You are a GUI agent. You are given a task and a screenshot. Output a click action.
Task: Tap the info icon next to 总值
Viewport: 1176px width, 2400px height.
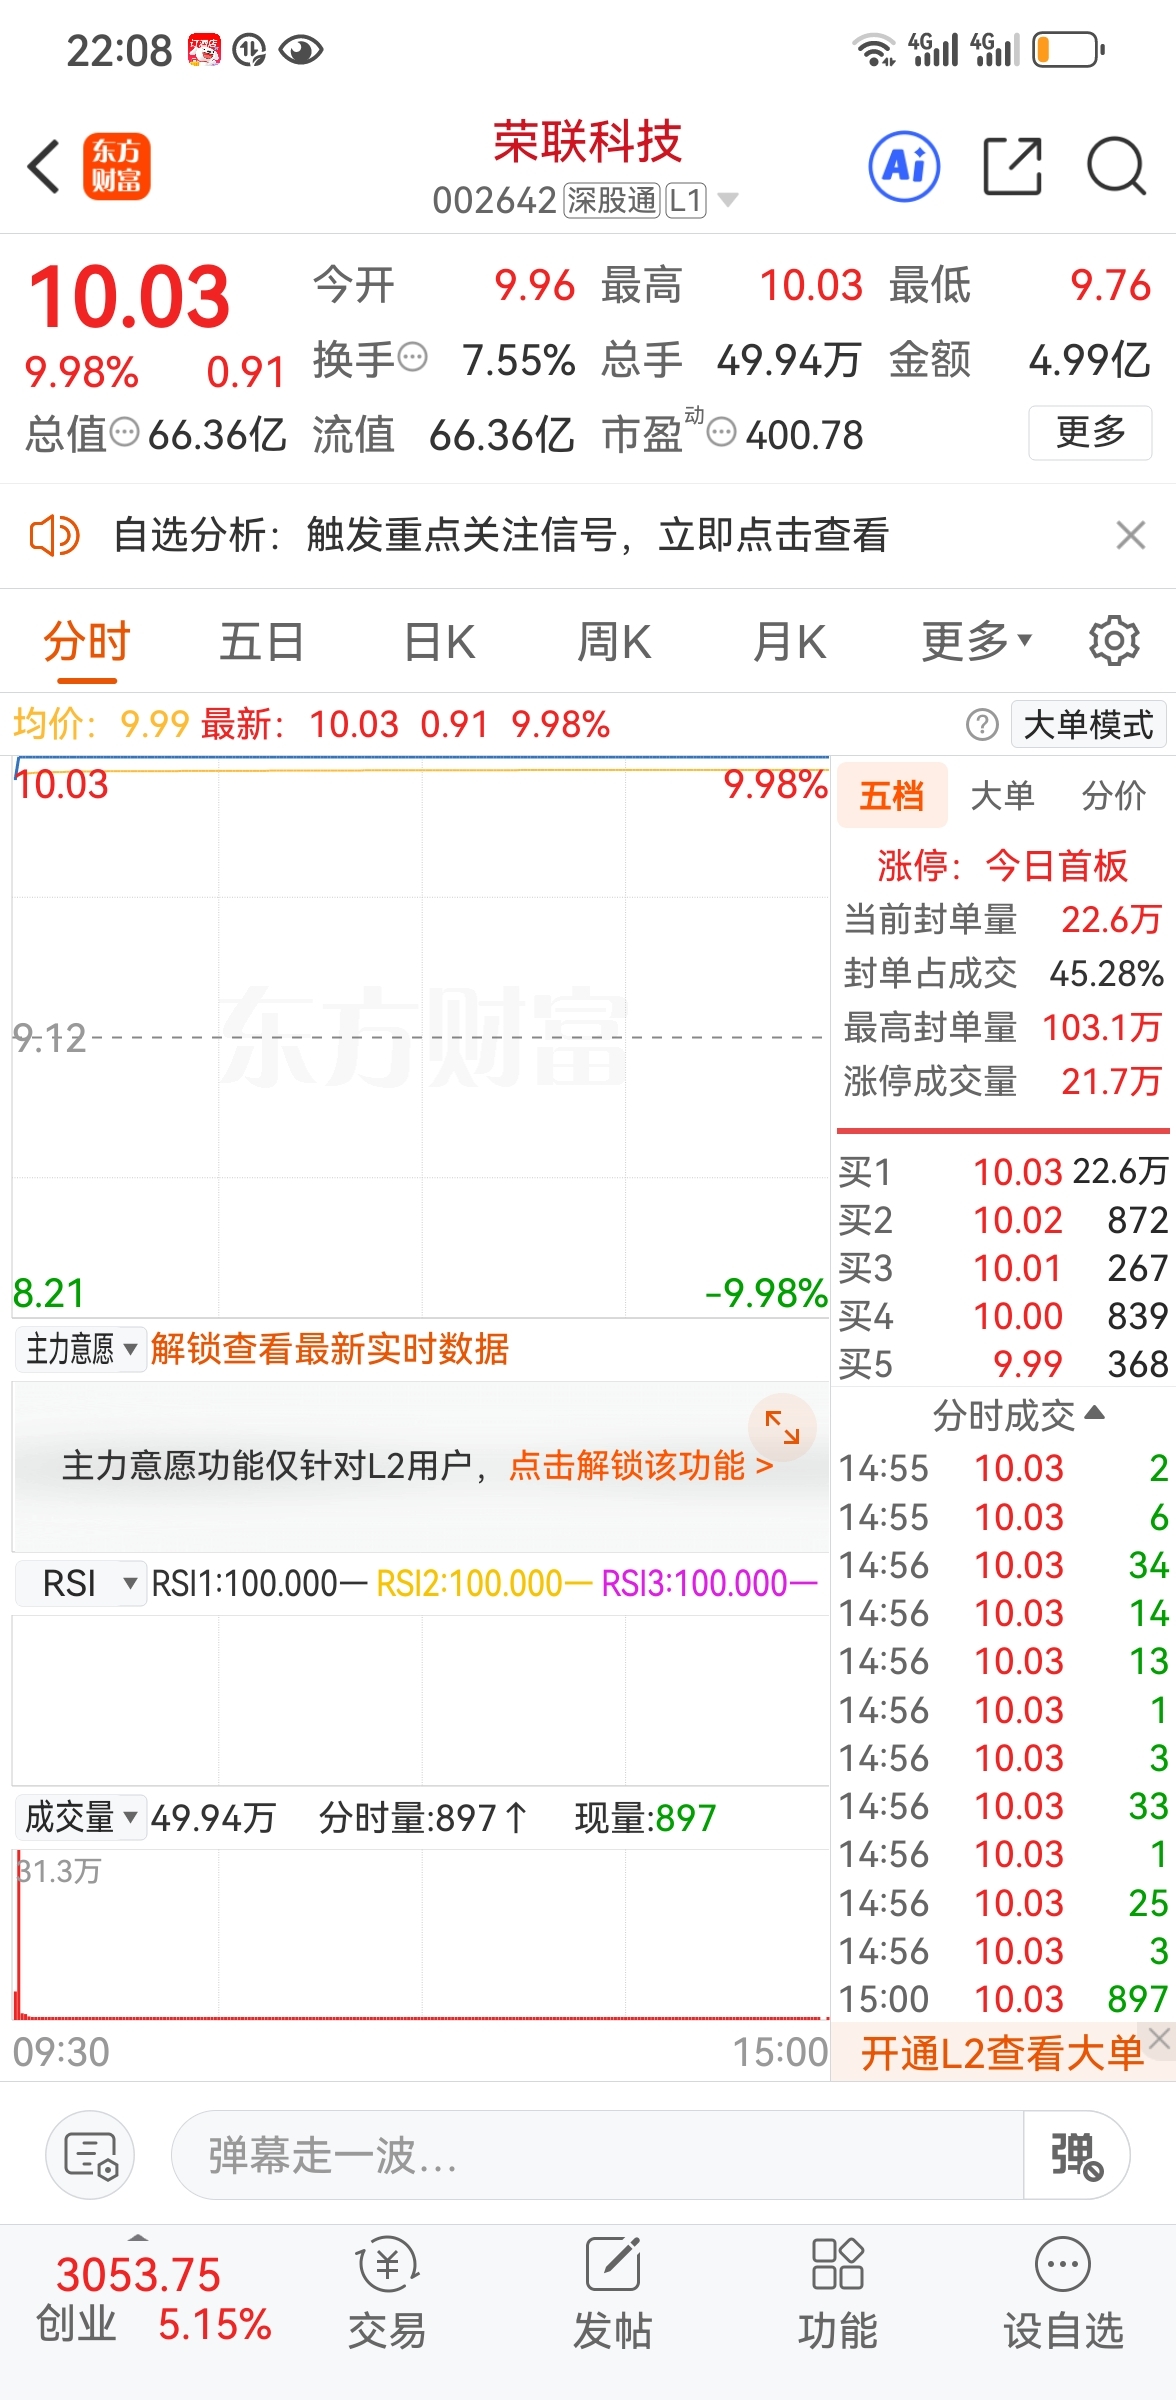(124, 433)
